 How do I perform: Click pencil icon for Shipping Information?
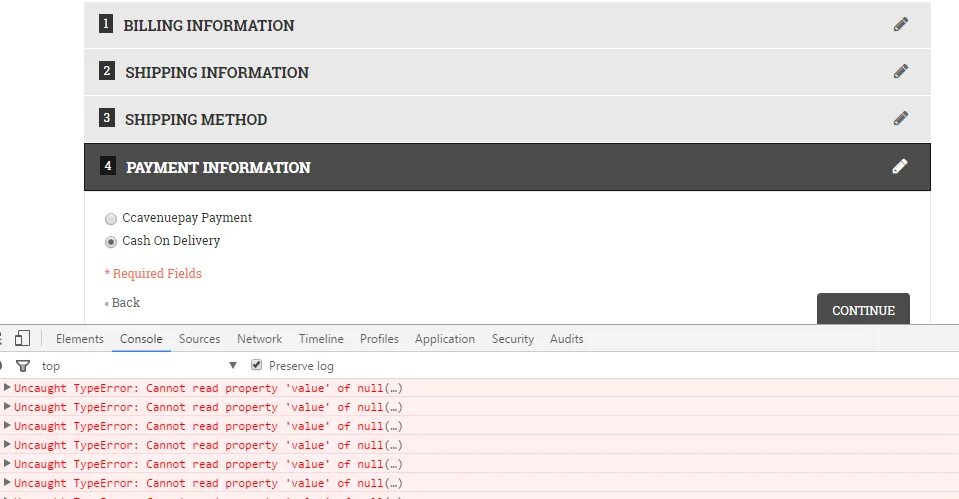pos(900,72)
